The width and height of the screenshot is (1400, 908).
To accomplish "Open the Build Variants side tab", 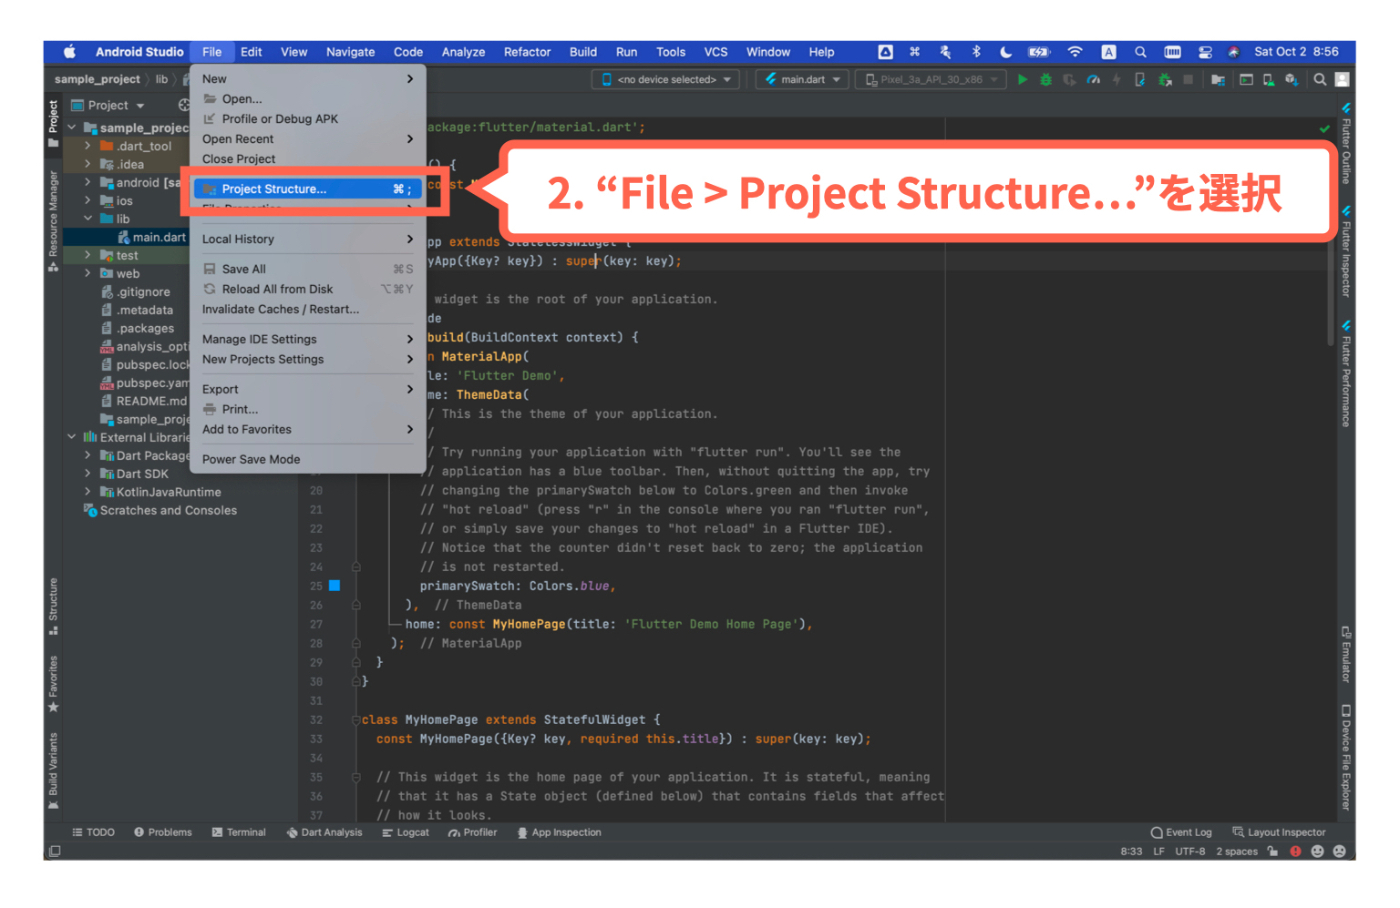I will tap(53, 771).
